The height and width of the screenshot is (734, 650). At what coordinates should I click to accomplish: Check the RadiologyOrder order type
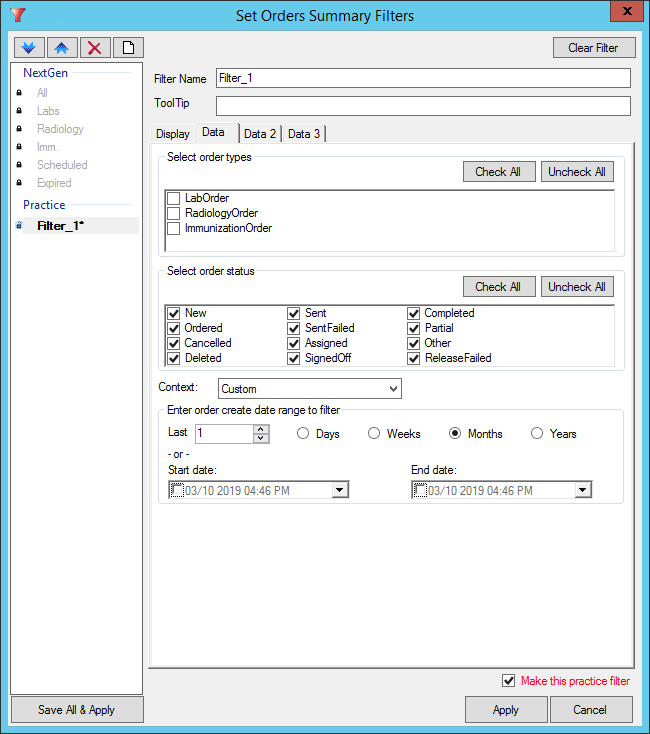click(174, 213)
